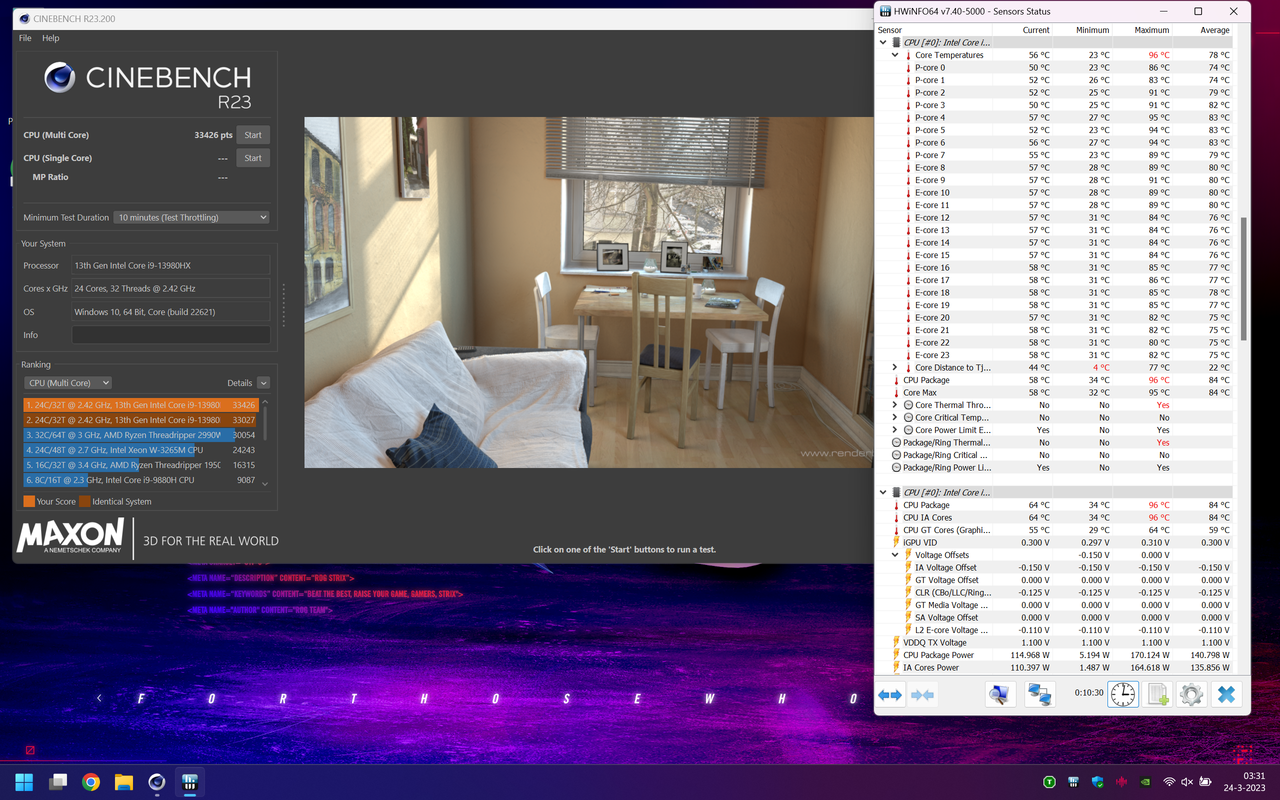This screenshot has height=800, width=1280.
Task: Click green T tray icon
Action: 1049,782
